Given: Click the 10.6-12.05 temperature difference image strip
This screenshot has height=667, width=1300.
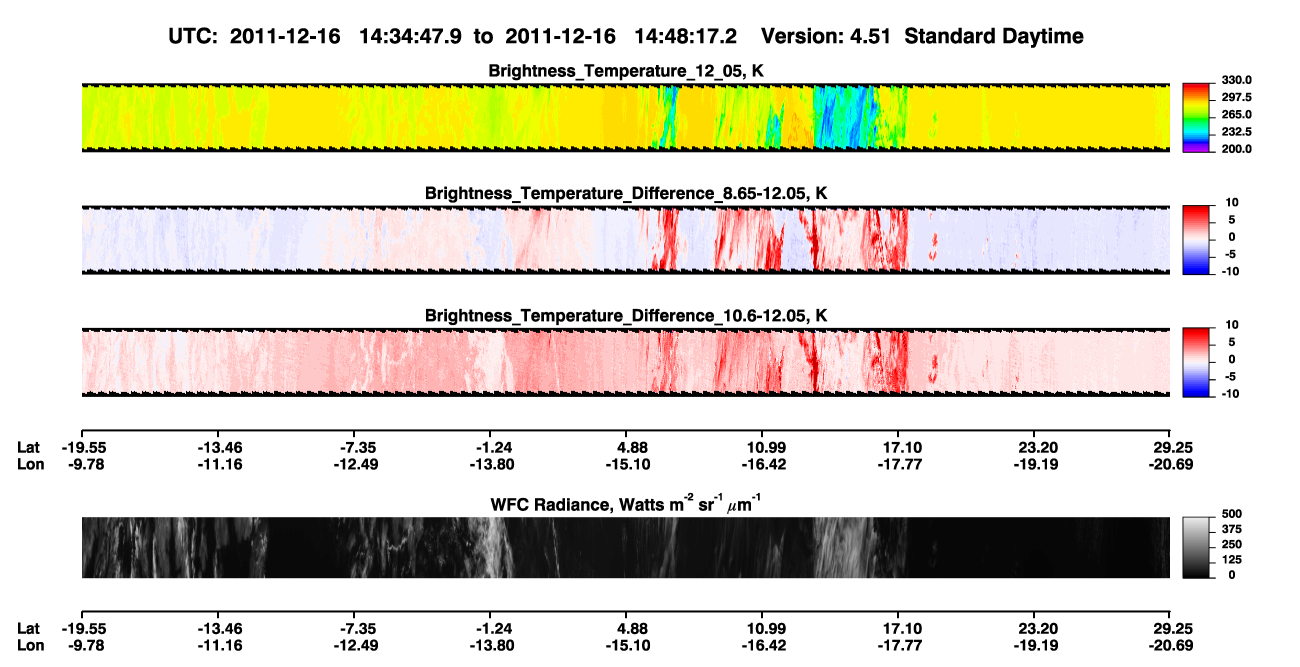Looking at the screenshot, I should point(625,363).
